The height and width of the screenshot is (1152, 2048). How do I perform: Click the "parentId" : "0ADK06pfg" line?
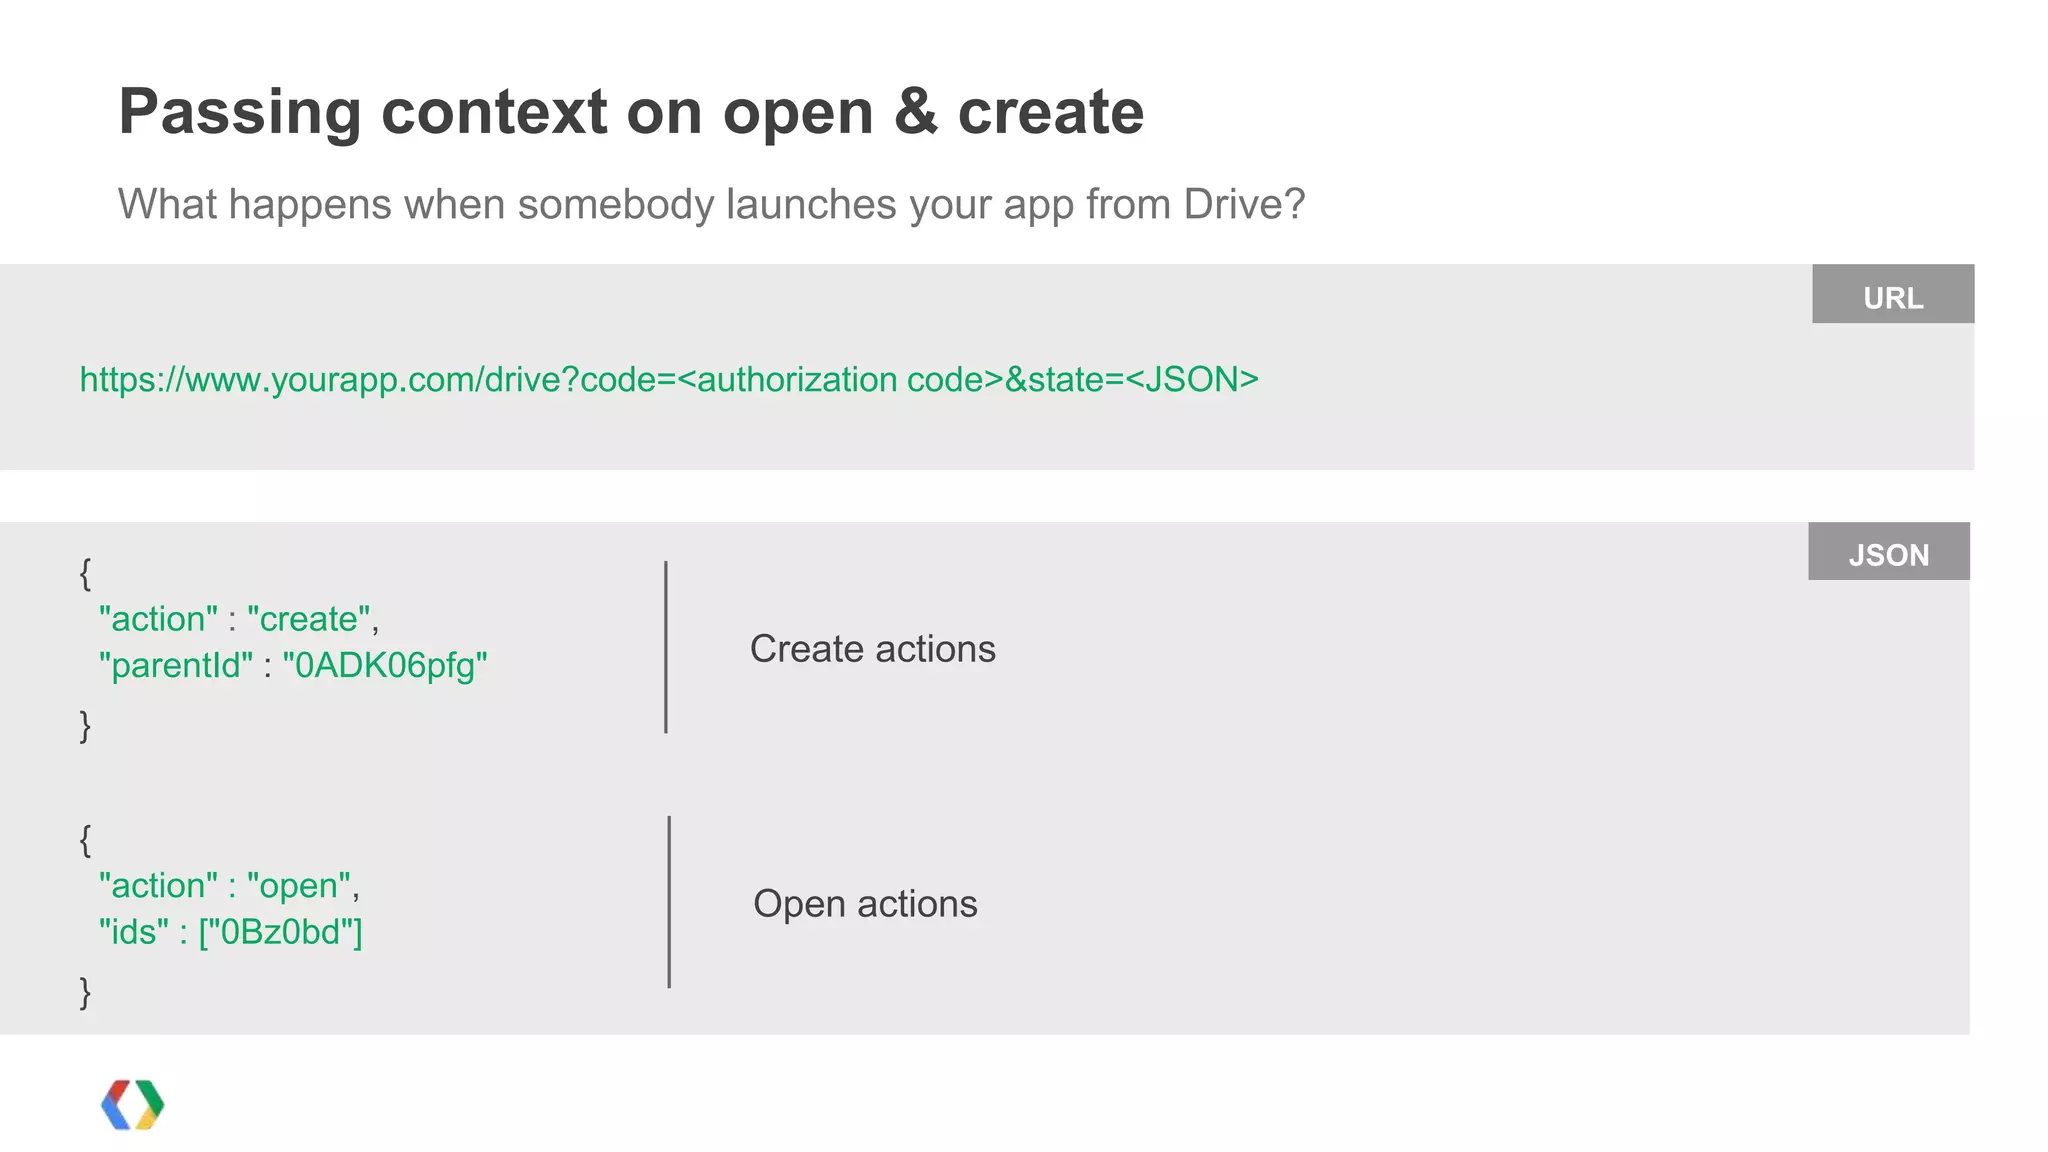[x=293, y=665]
